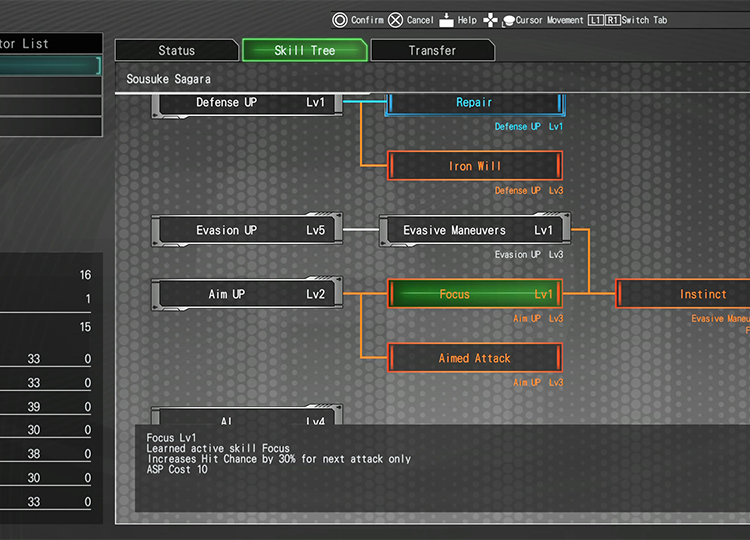The width and height of the screenshot is (750, 540).
Task: Click the L1 button icon
Action: 595,20
